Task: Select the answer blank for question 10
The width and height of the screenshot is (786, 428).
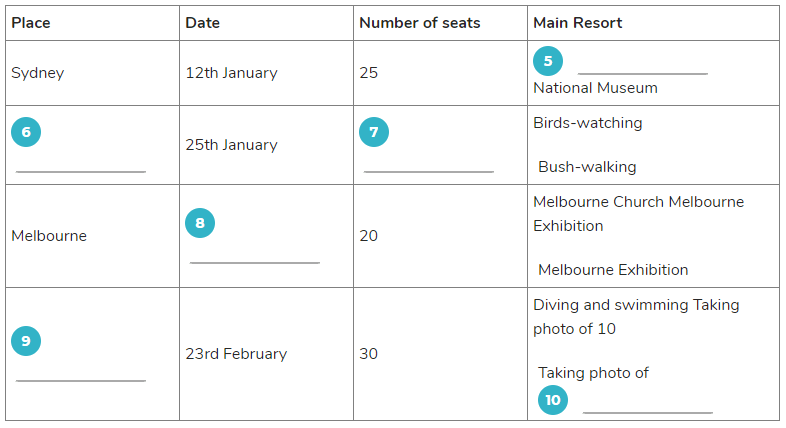Action: coord(648,412)
